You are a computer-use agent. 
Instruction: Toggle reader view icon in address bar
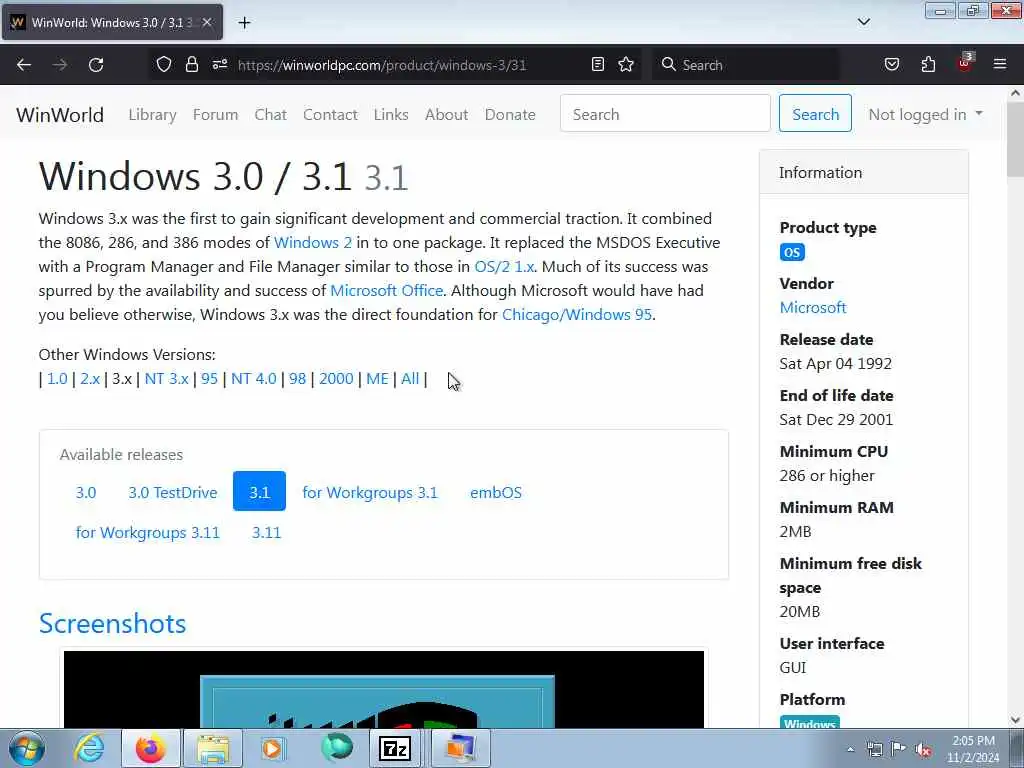598,64
